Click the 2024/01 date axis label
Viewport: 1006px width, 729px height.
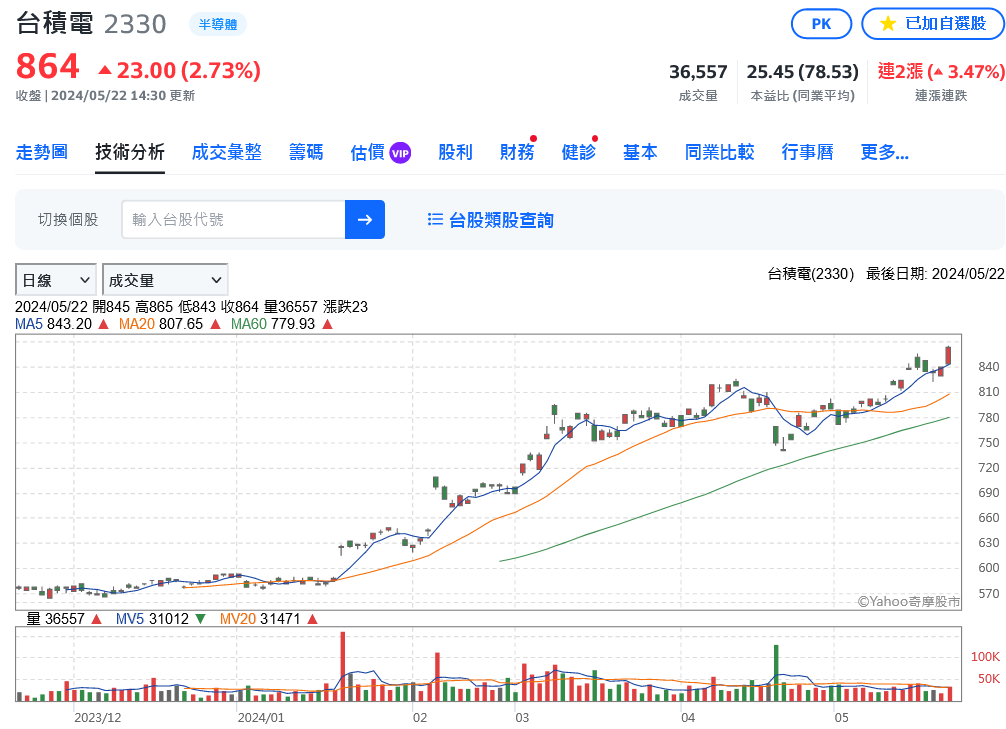(260, 717)
